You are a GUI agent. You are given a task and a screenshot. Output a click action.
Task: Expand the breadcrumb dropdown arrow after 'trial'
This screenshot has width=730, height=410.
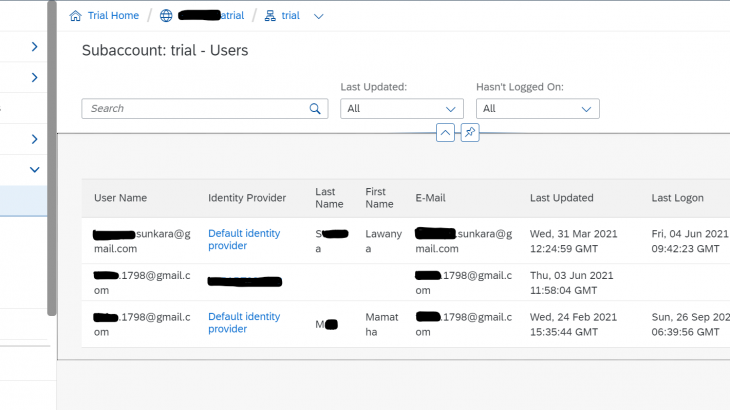(318, 16)
